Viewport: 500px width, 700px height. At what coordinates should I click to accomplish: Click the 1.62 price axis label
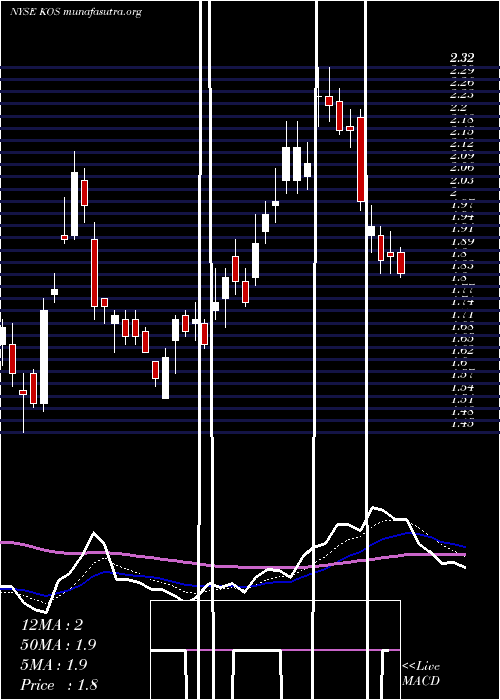point(462,351)
